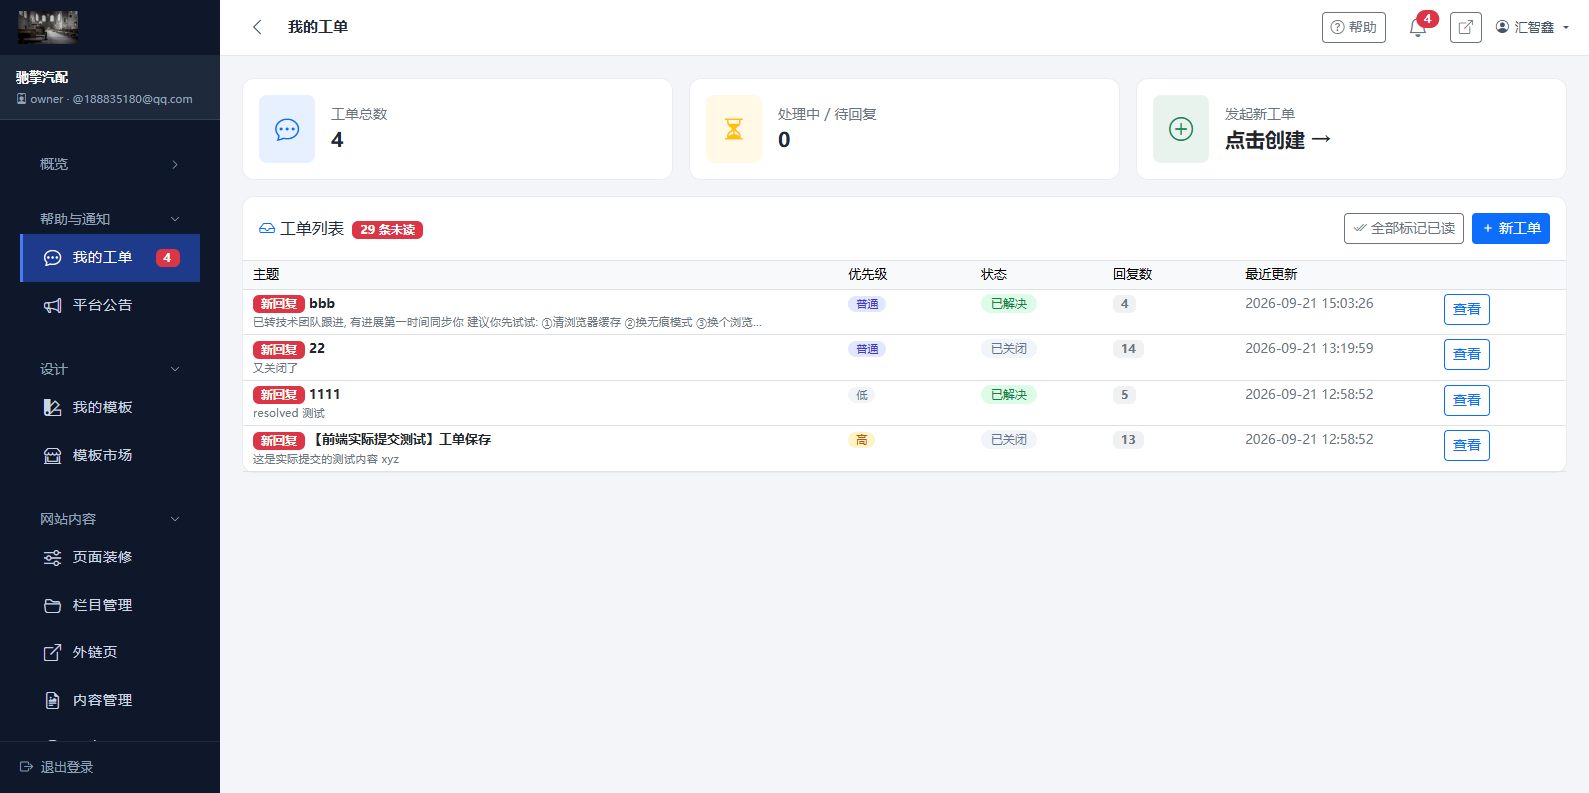Click the 最近更新 column header
The width and height of the screenshot is (1589, 793).
coord(1271,274)
